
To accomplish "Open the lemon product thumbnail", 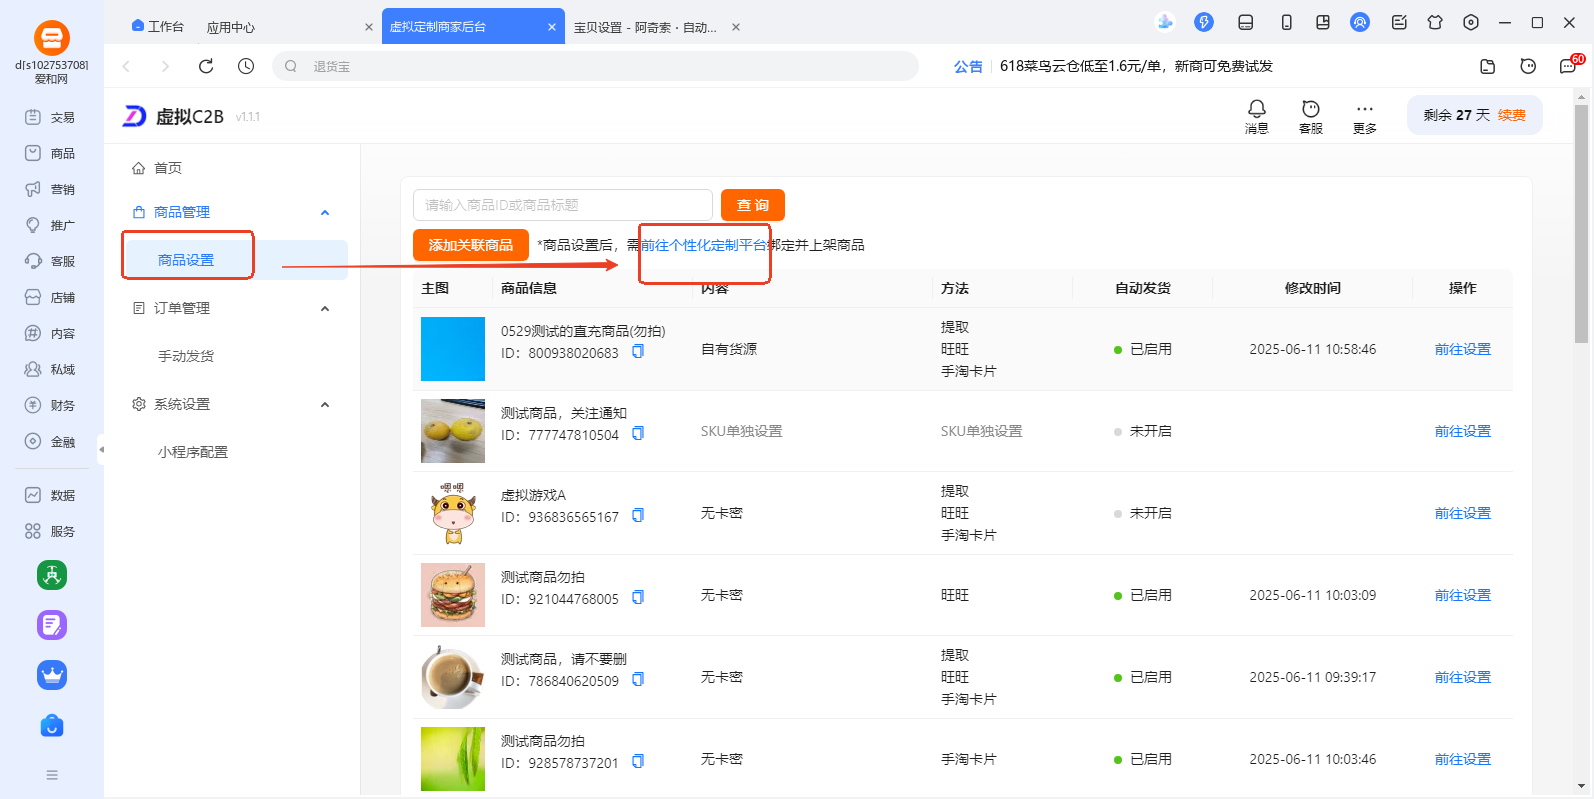I will point(453,431).
